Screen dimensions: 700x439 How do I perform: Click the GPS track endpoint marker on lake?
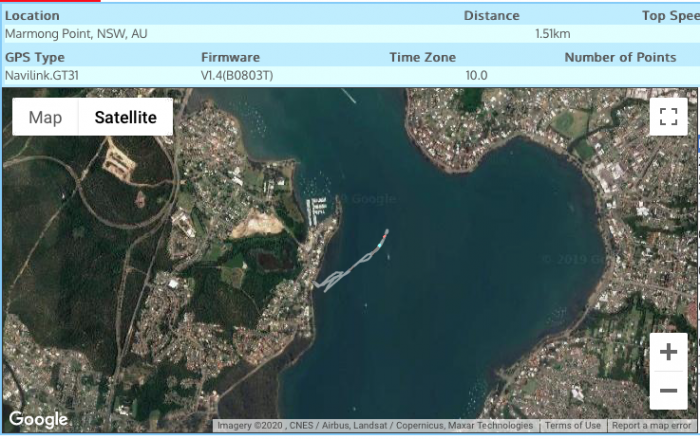pos(382,237)
